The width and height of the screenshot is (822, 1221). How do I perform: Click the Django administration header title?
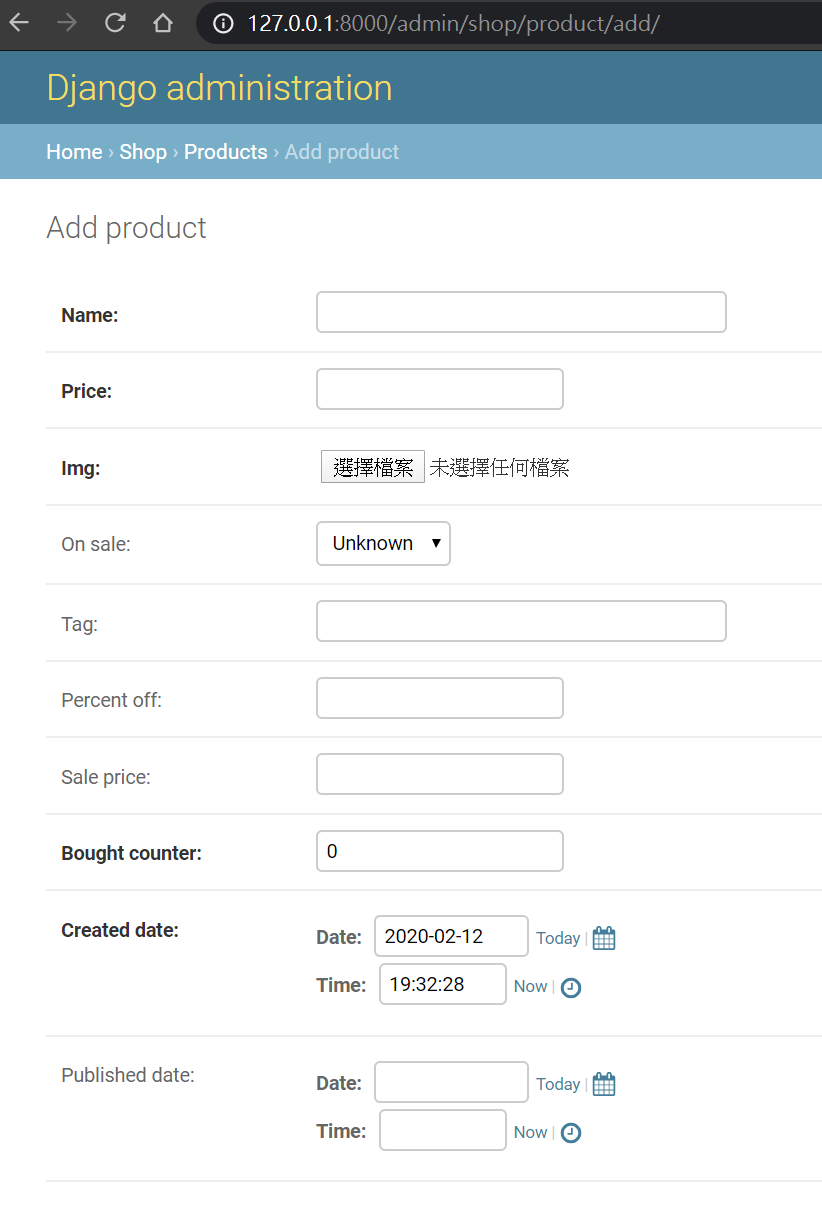219,88
